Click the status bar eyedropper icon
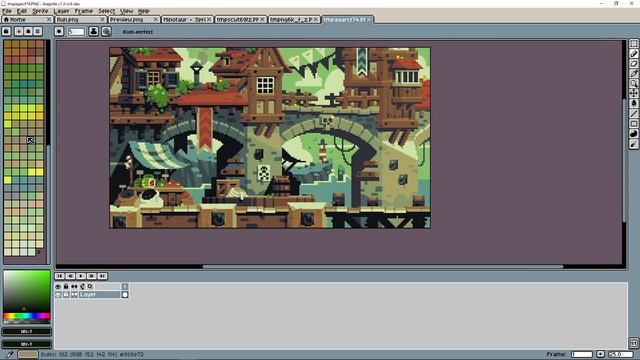Viewport: 640px width, 360px height. (10, 355)
